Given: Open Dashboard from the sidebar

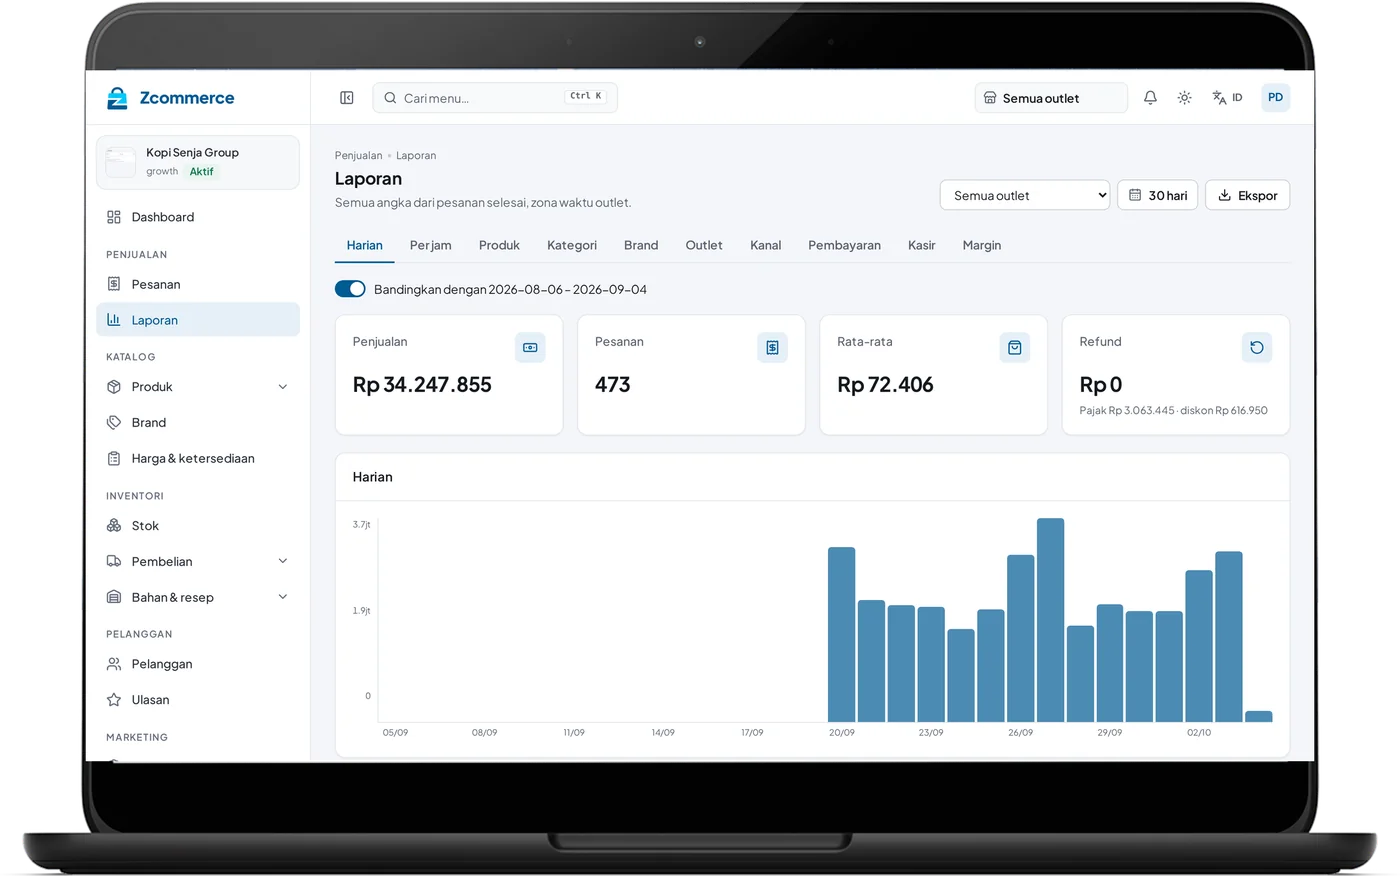Looking at the screenshot, I should pyautogui.click(x=198, y=217).
